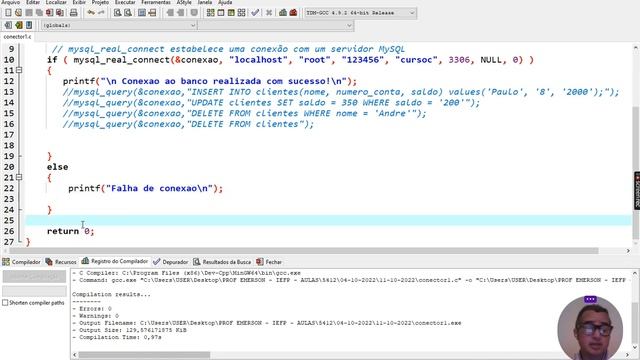Click the return 0; statement
Image resolution: width=640 pixels, height=360 pixels.
[71, 231]
